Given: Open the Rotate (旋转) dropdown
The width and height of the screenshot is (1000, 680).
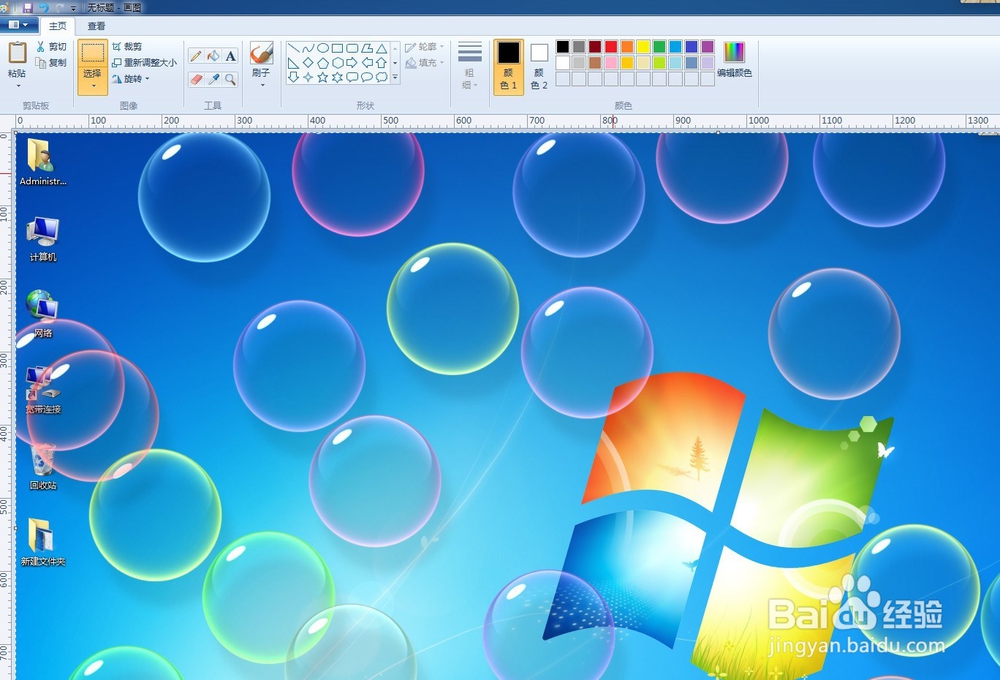Looking at the screenshot, I should (131, 78).
